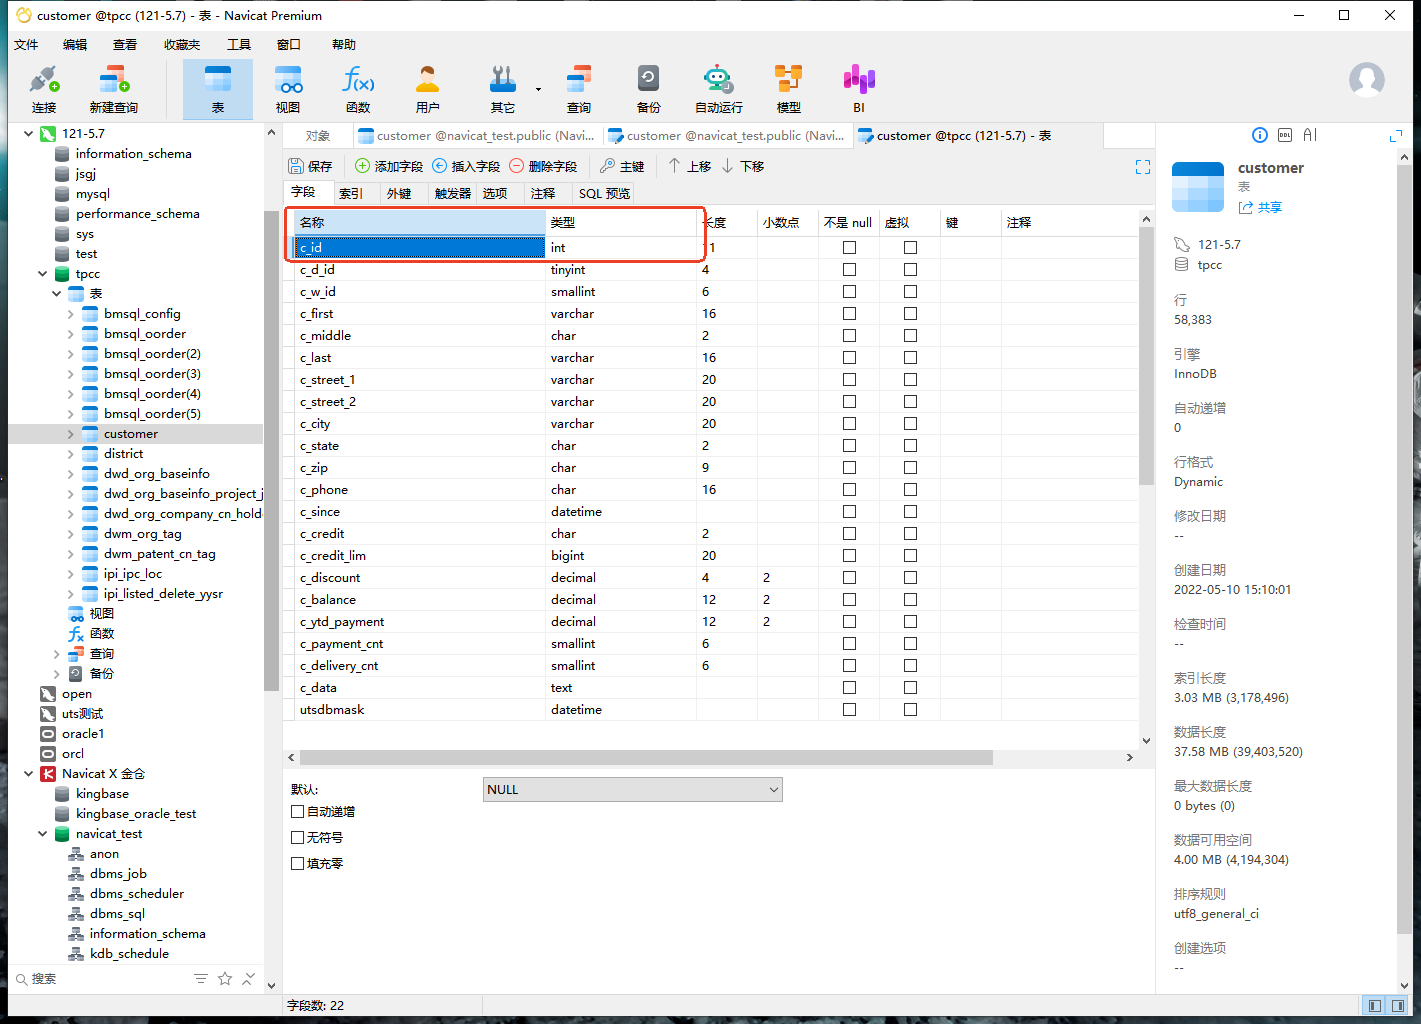Click the 添加字段 button
This screenshot has height=1024, width=1421.
tap(389, 166)
